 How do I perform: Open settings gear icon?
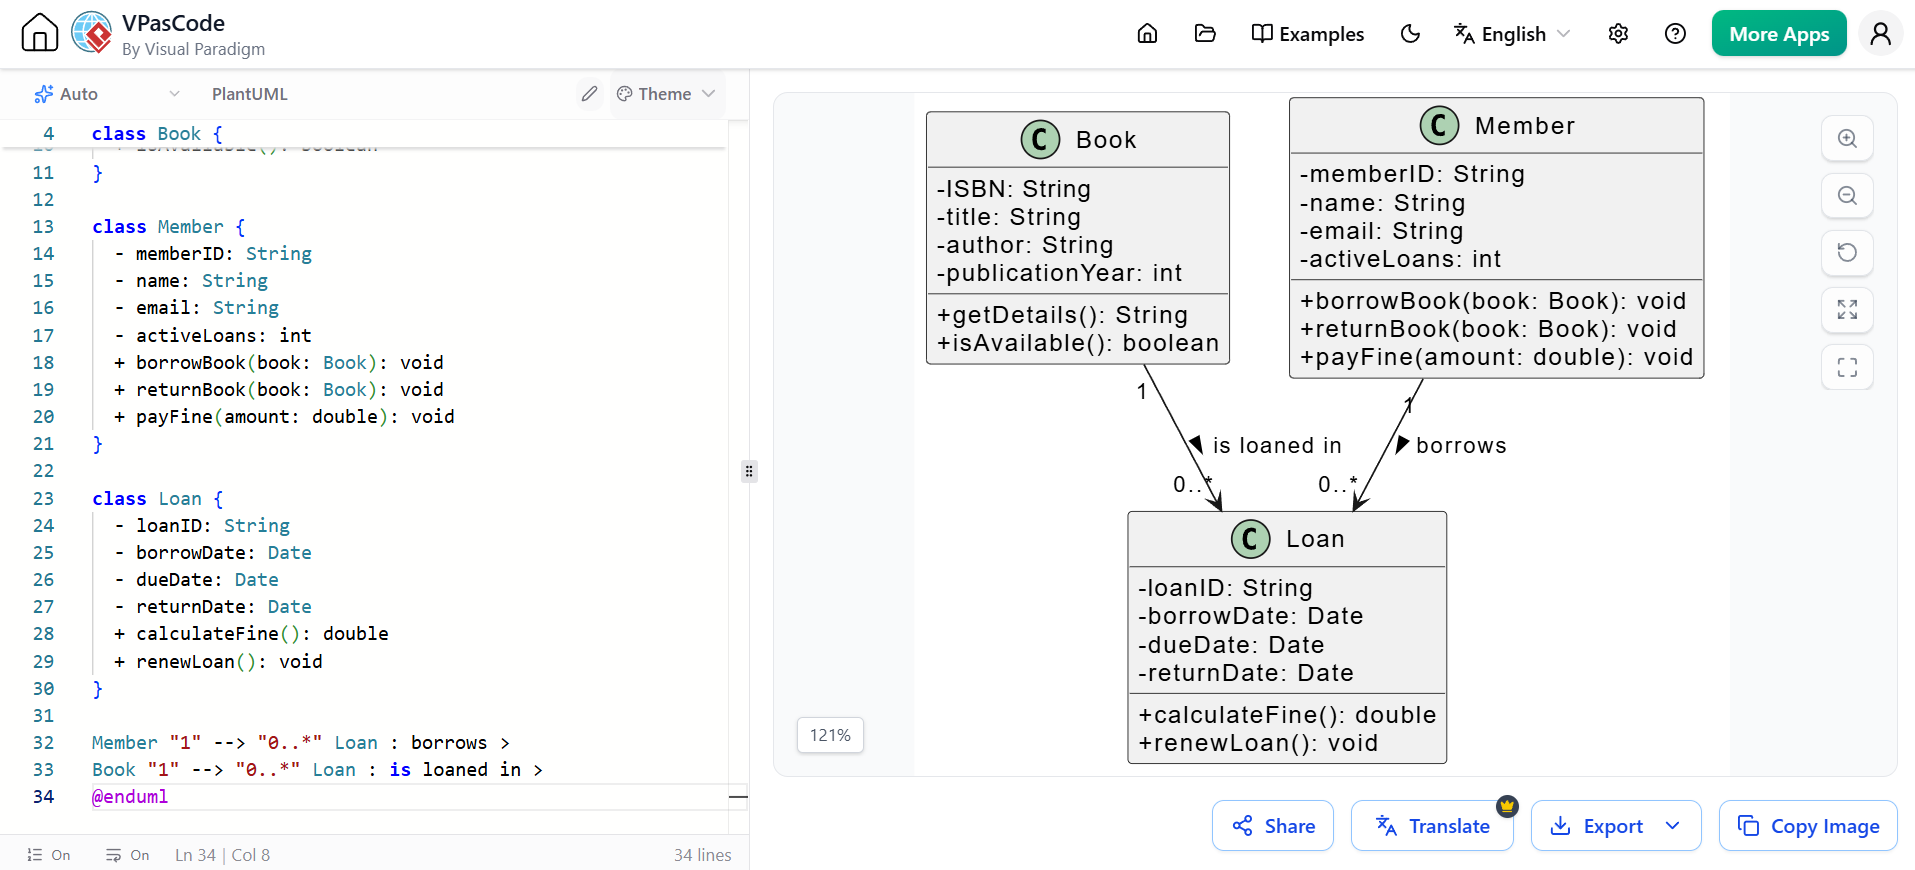tap(1618, 34)
